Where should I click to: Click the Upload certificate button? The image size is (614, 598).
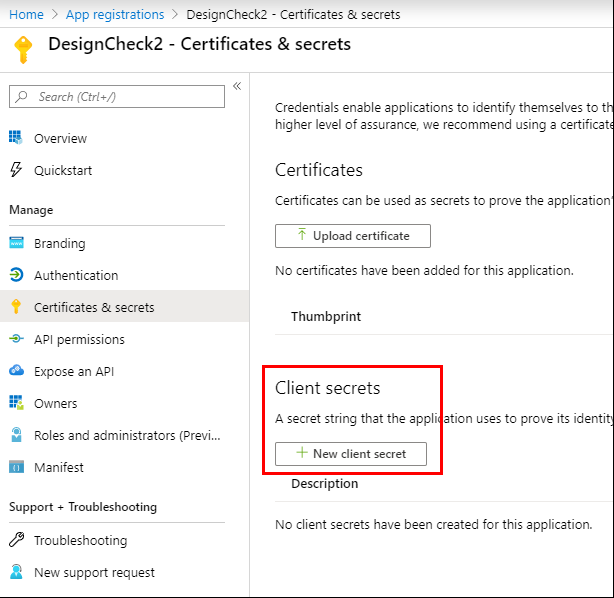point(353,236)
